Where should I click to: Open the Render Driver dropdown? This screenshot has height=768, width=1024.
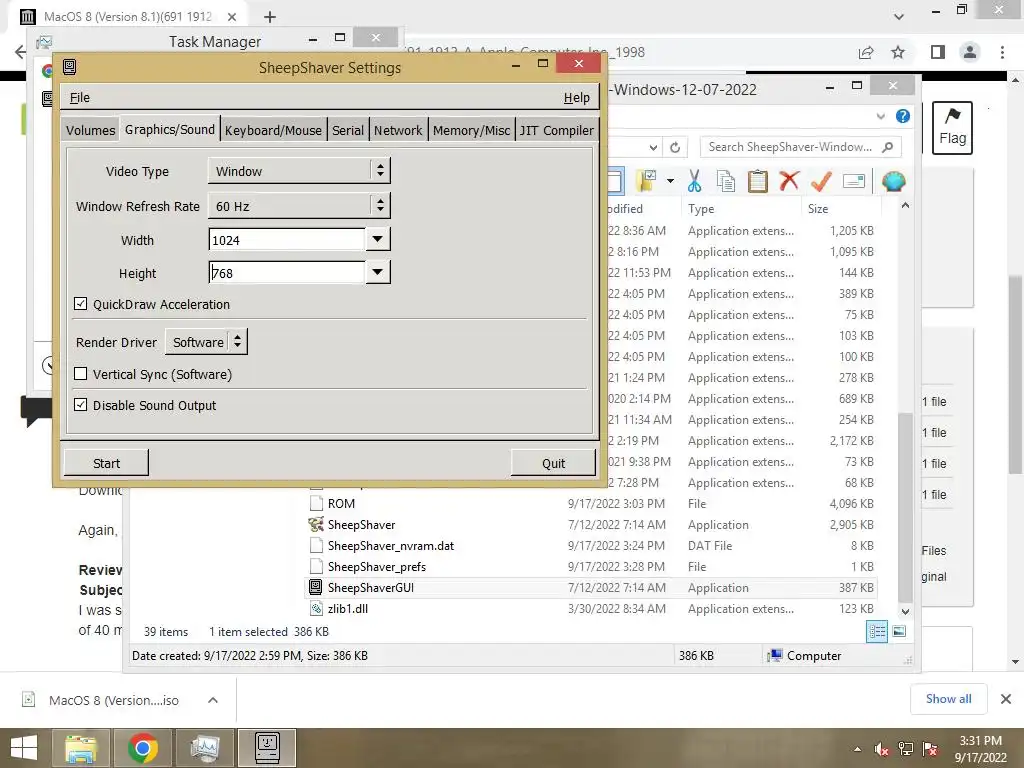206,342
